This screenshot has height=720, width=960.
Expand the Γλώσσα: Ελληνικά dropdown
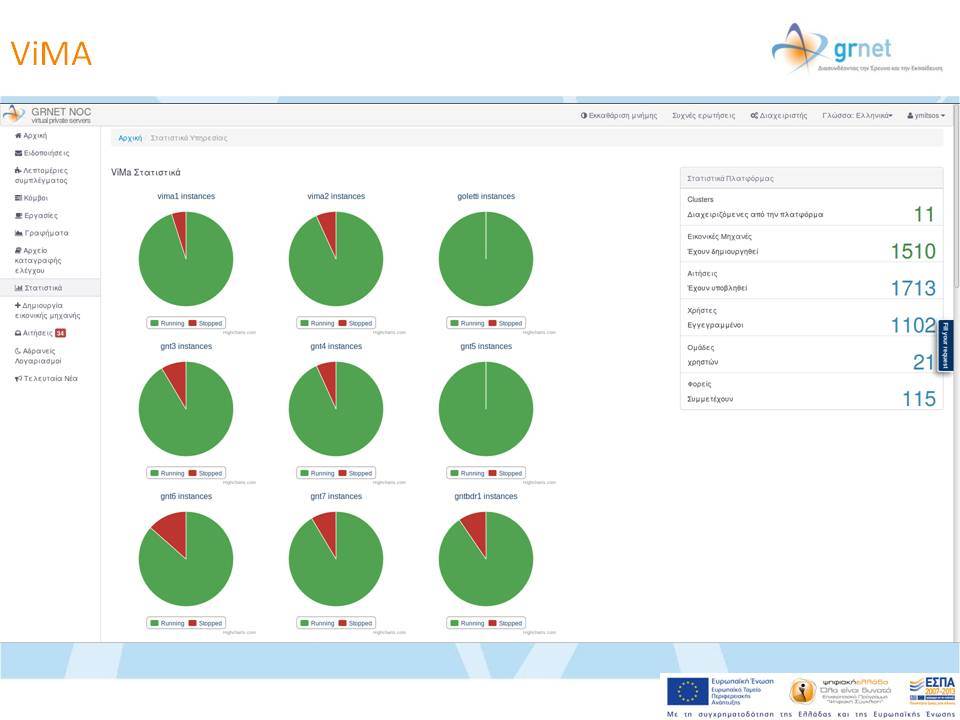pyautogui.click(x=857, y=115)
